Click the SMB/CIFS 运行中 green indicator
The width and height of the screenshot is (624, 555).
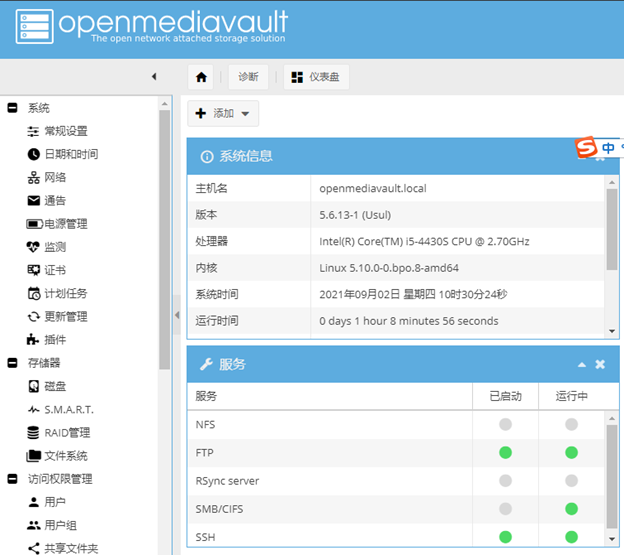[x=571, y=509]
